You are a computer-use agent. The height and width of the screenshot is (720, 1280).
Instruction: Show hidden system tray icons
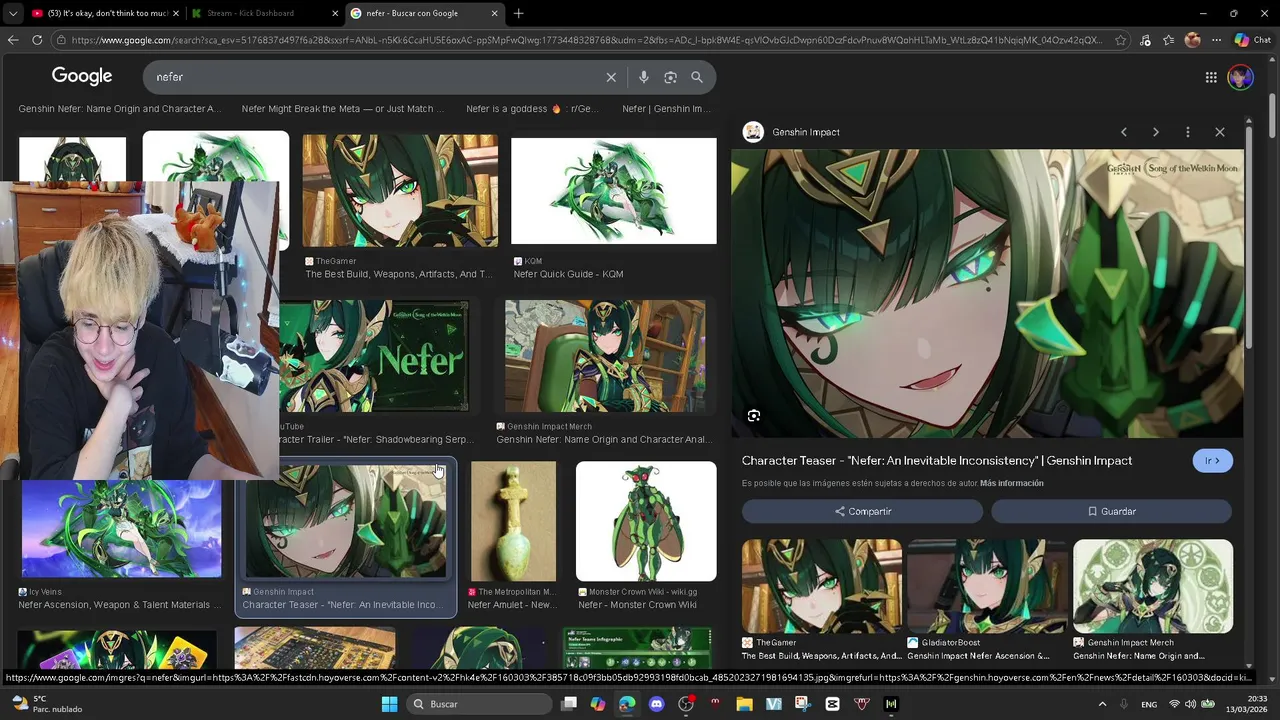click(1103, 704)
